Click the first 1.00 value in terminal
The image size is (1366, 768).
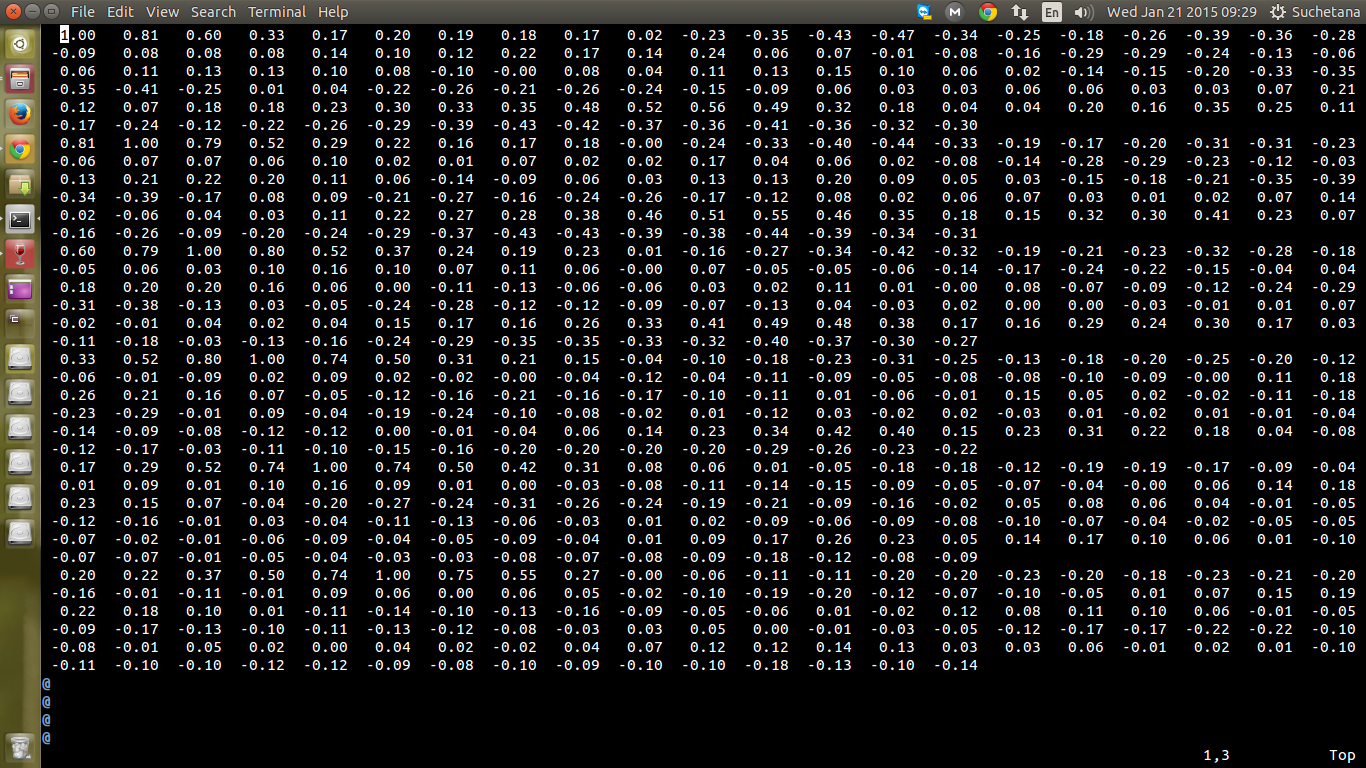[78, 35]
